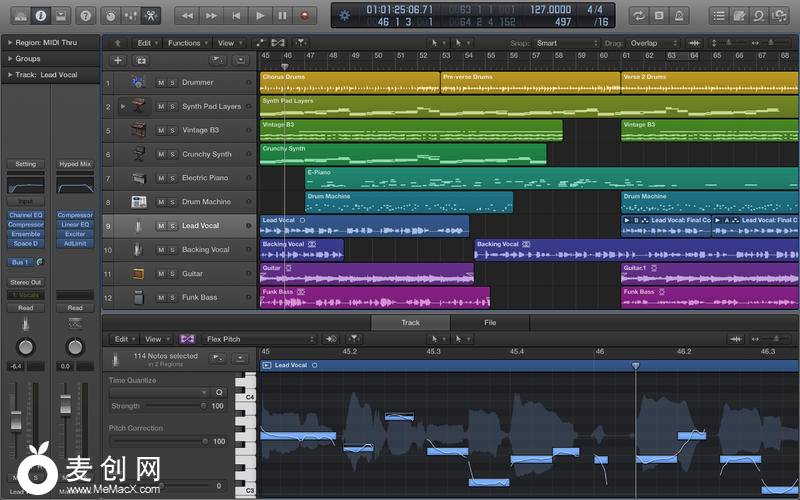The width and height of the screenshot is (800, 500).
Task: Open the Functions menu in tracks area
Action: click(187, 44)
